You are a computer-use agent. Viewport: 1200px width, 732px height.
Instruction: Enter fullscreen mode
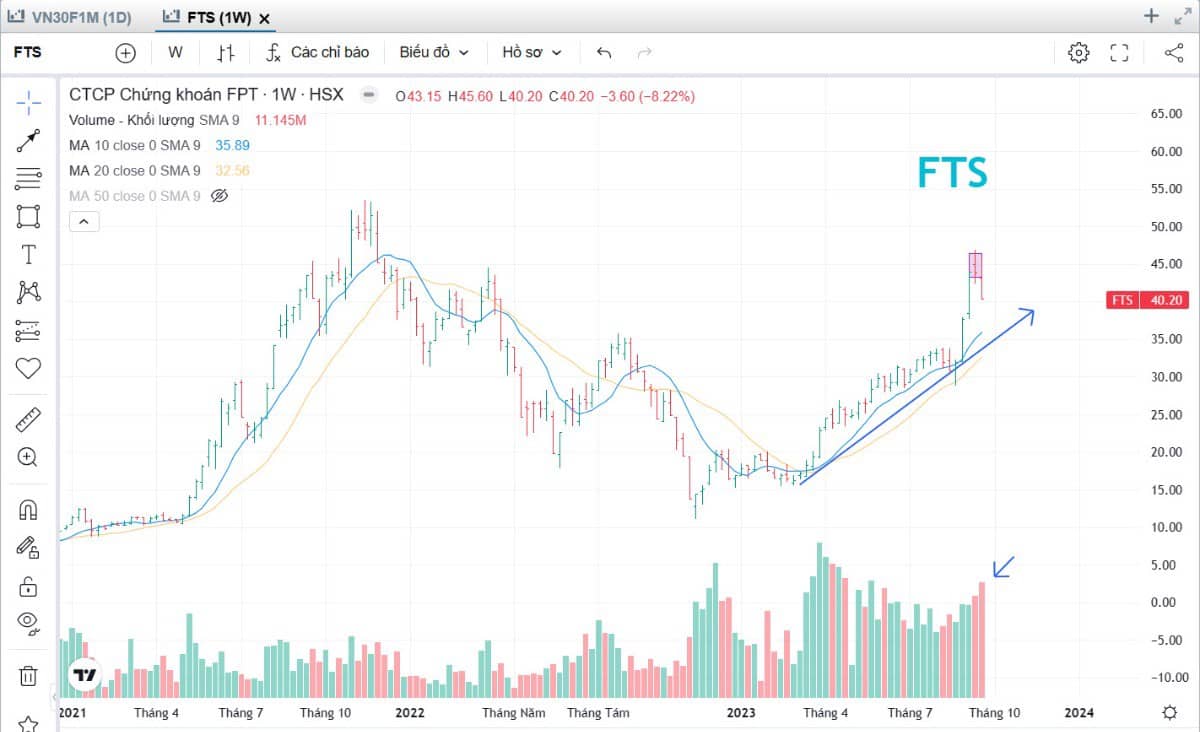1119,53
